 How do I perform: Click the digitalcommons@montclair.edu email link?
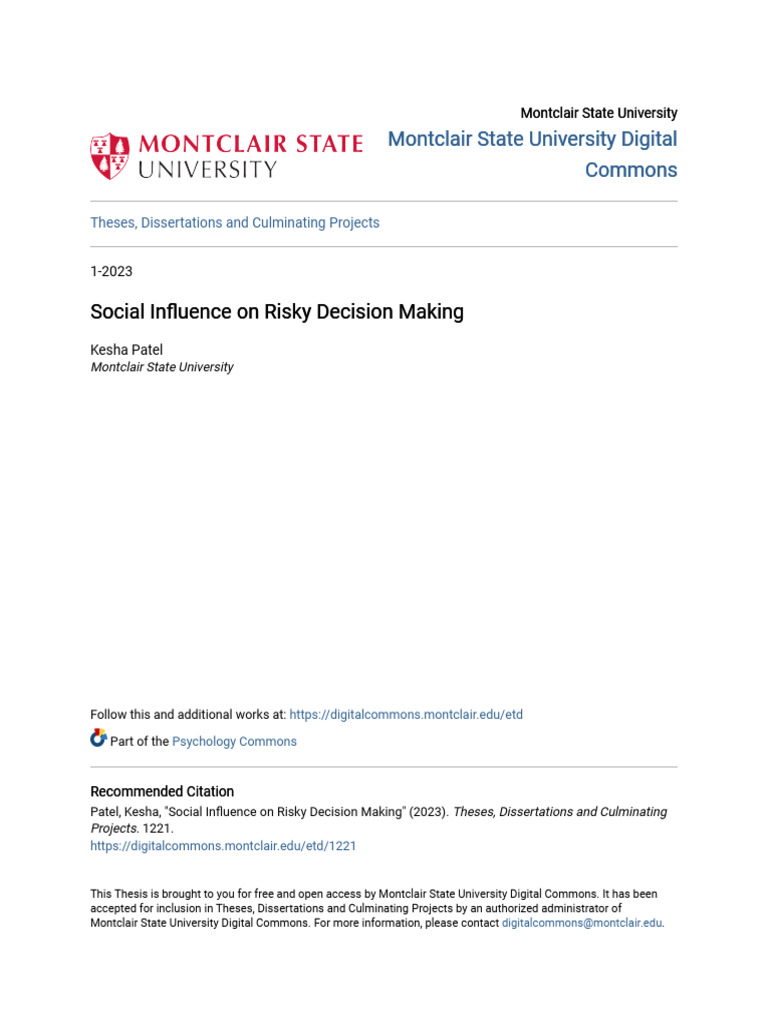point(581,924)
